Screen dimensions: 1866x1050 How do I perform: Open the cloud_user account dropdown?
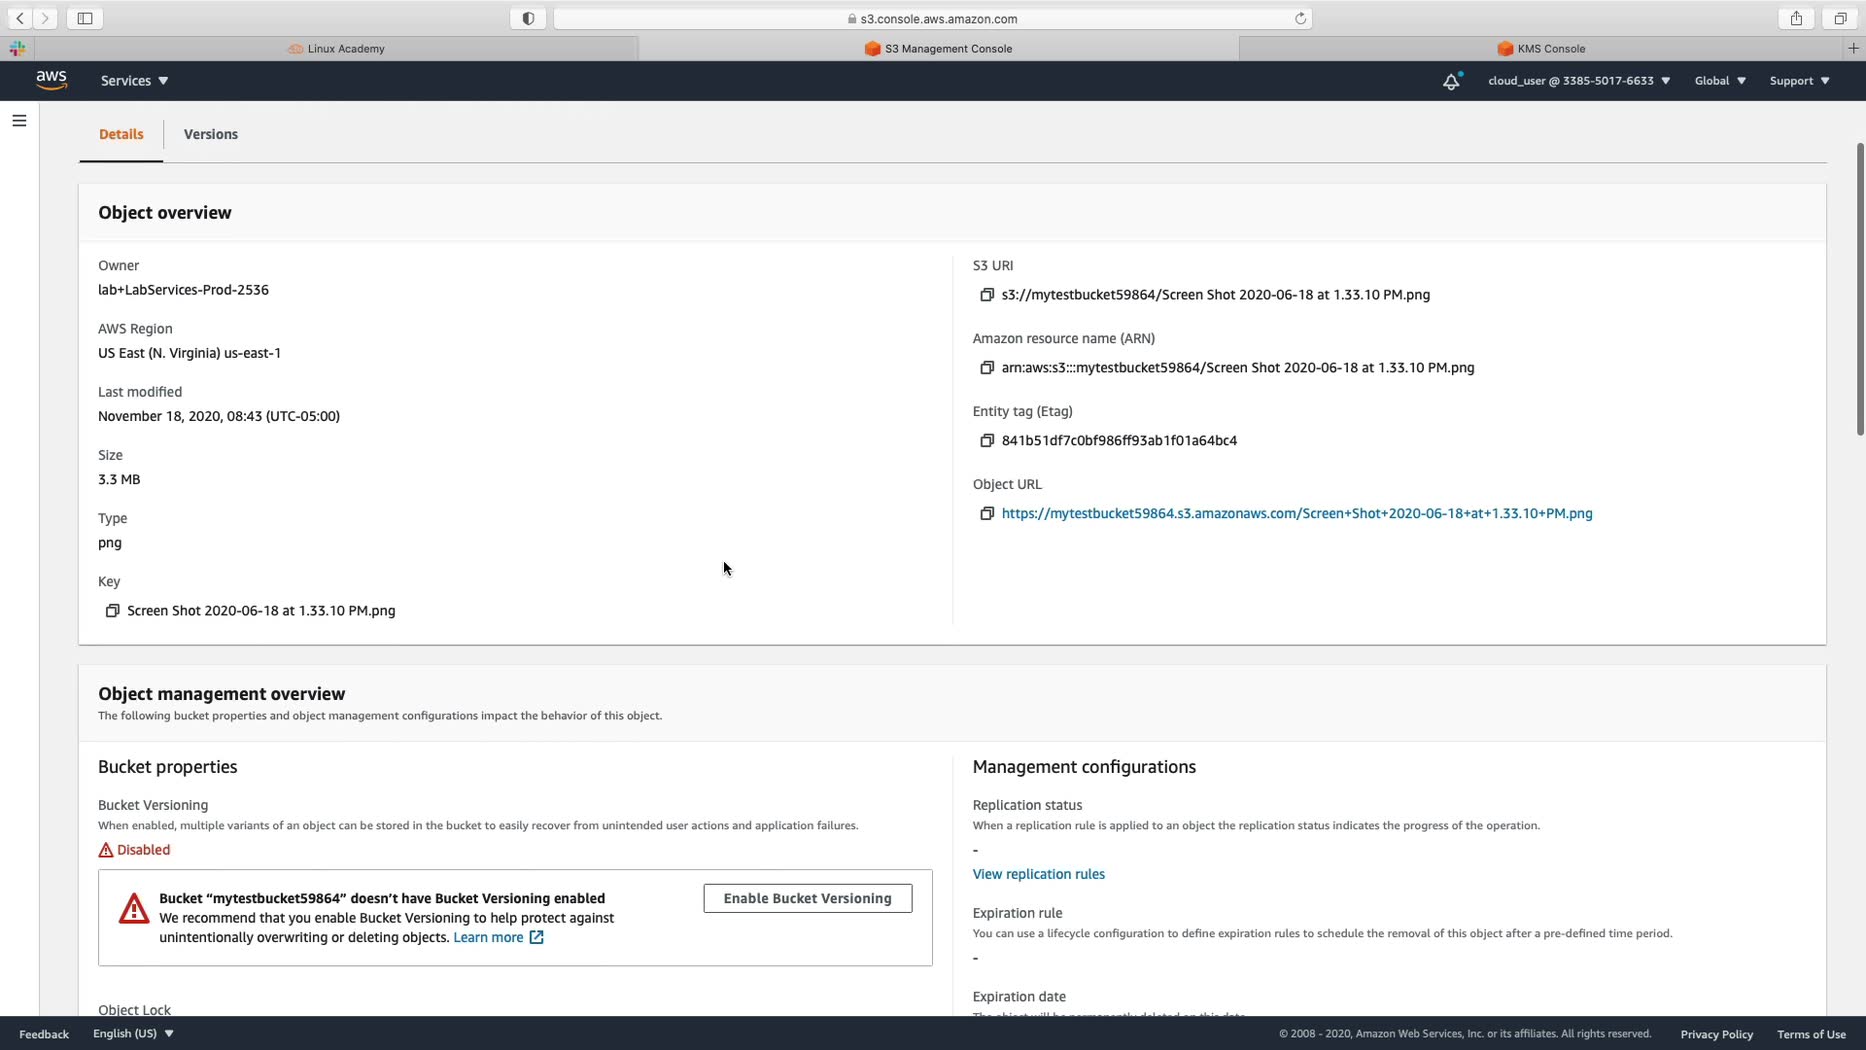coord(1579,81)
